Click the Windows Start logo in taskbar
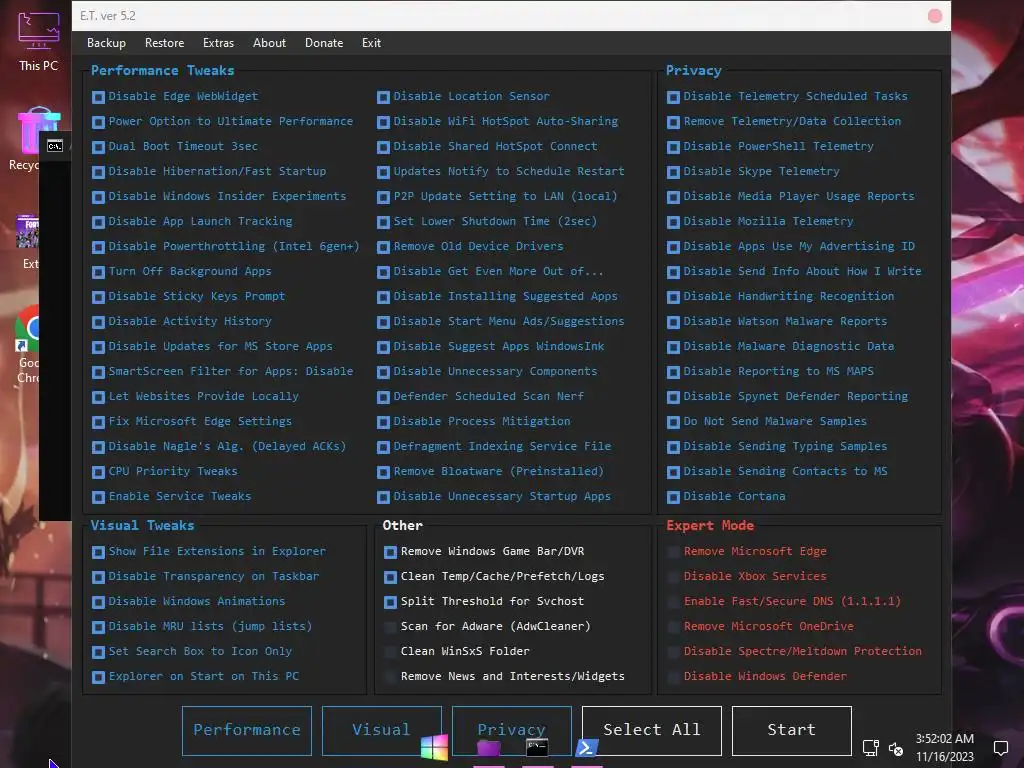 [x=434, y=747]
